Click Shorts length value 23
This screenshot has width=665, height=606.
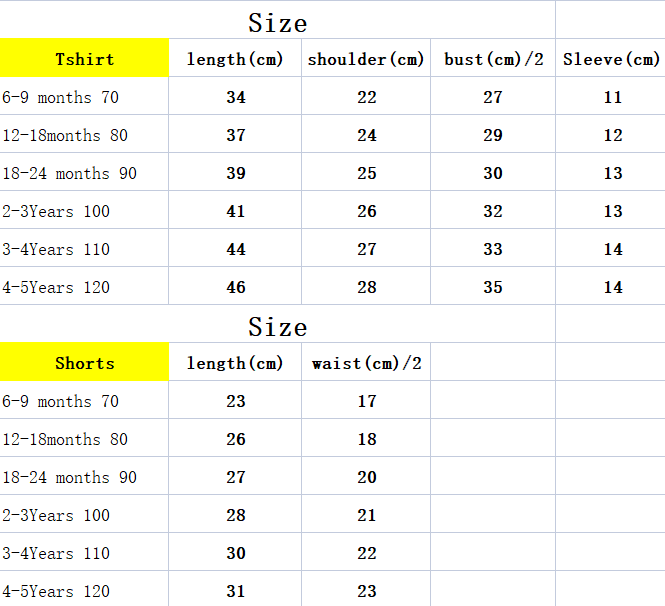click(235, 400)
